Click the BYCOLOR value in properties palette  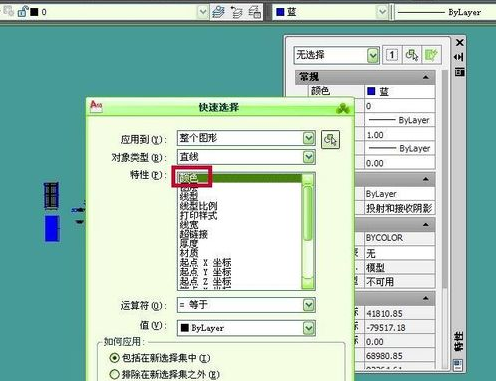[384, 238]
